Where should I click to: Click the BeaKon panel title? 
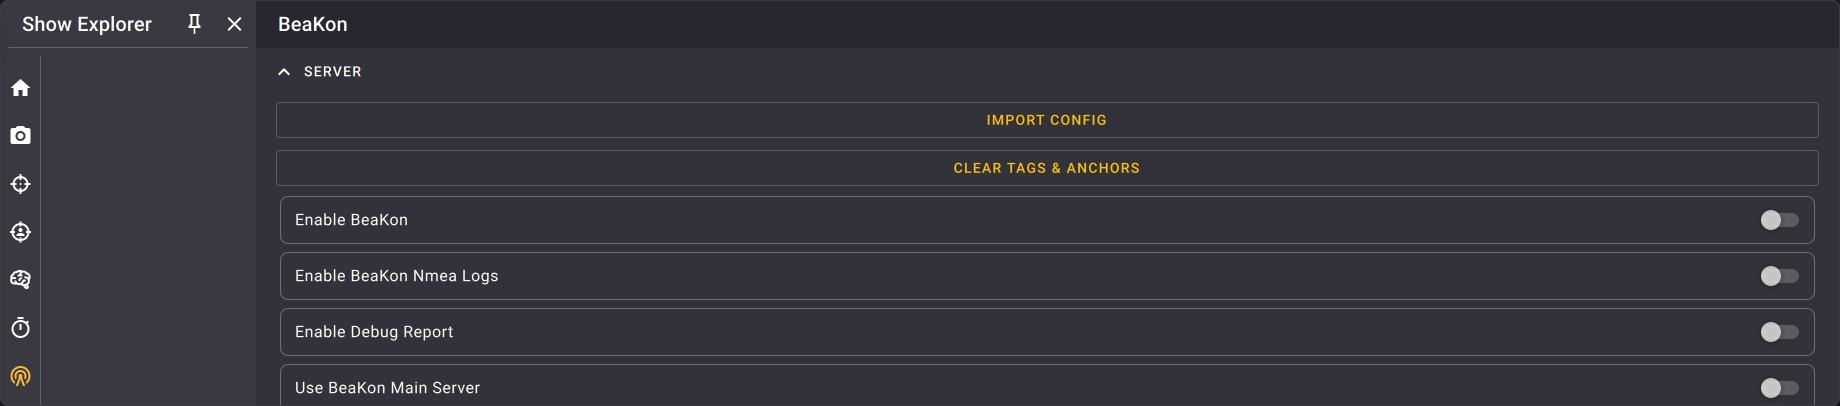(x=313, y=24)
